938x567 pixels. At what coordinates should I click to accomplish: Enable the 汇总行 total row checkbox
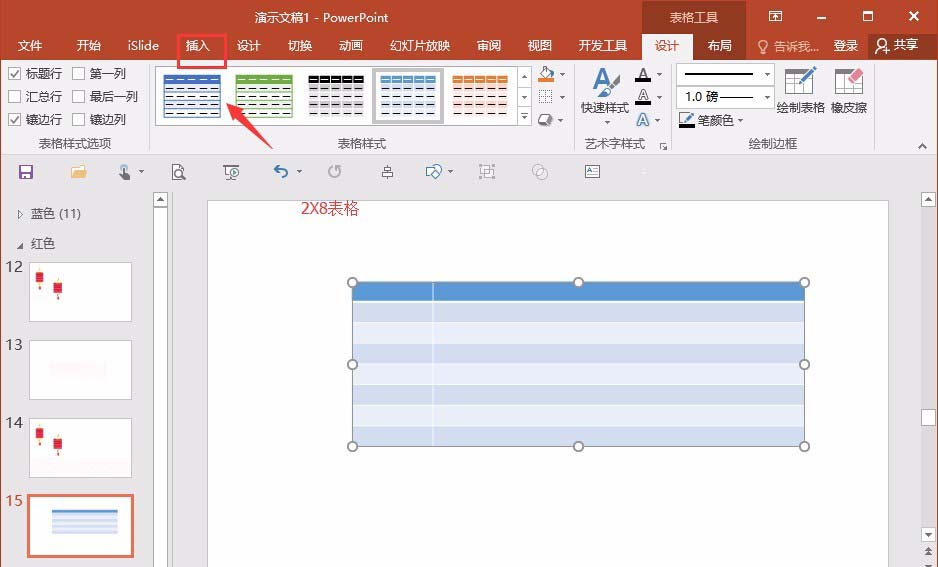15,97
